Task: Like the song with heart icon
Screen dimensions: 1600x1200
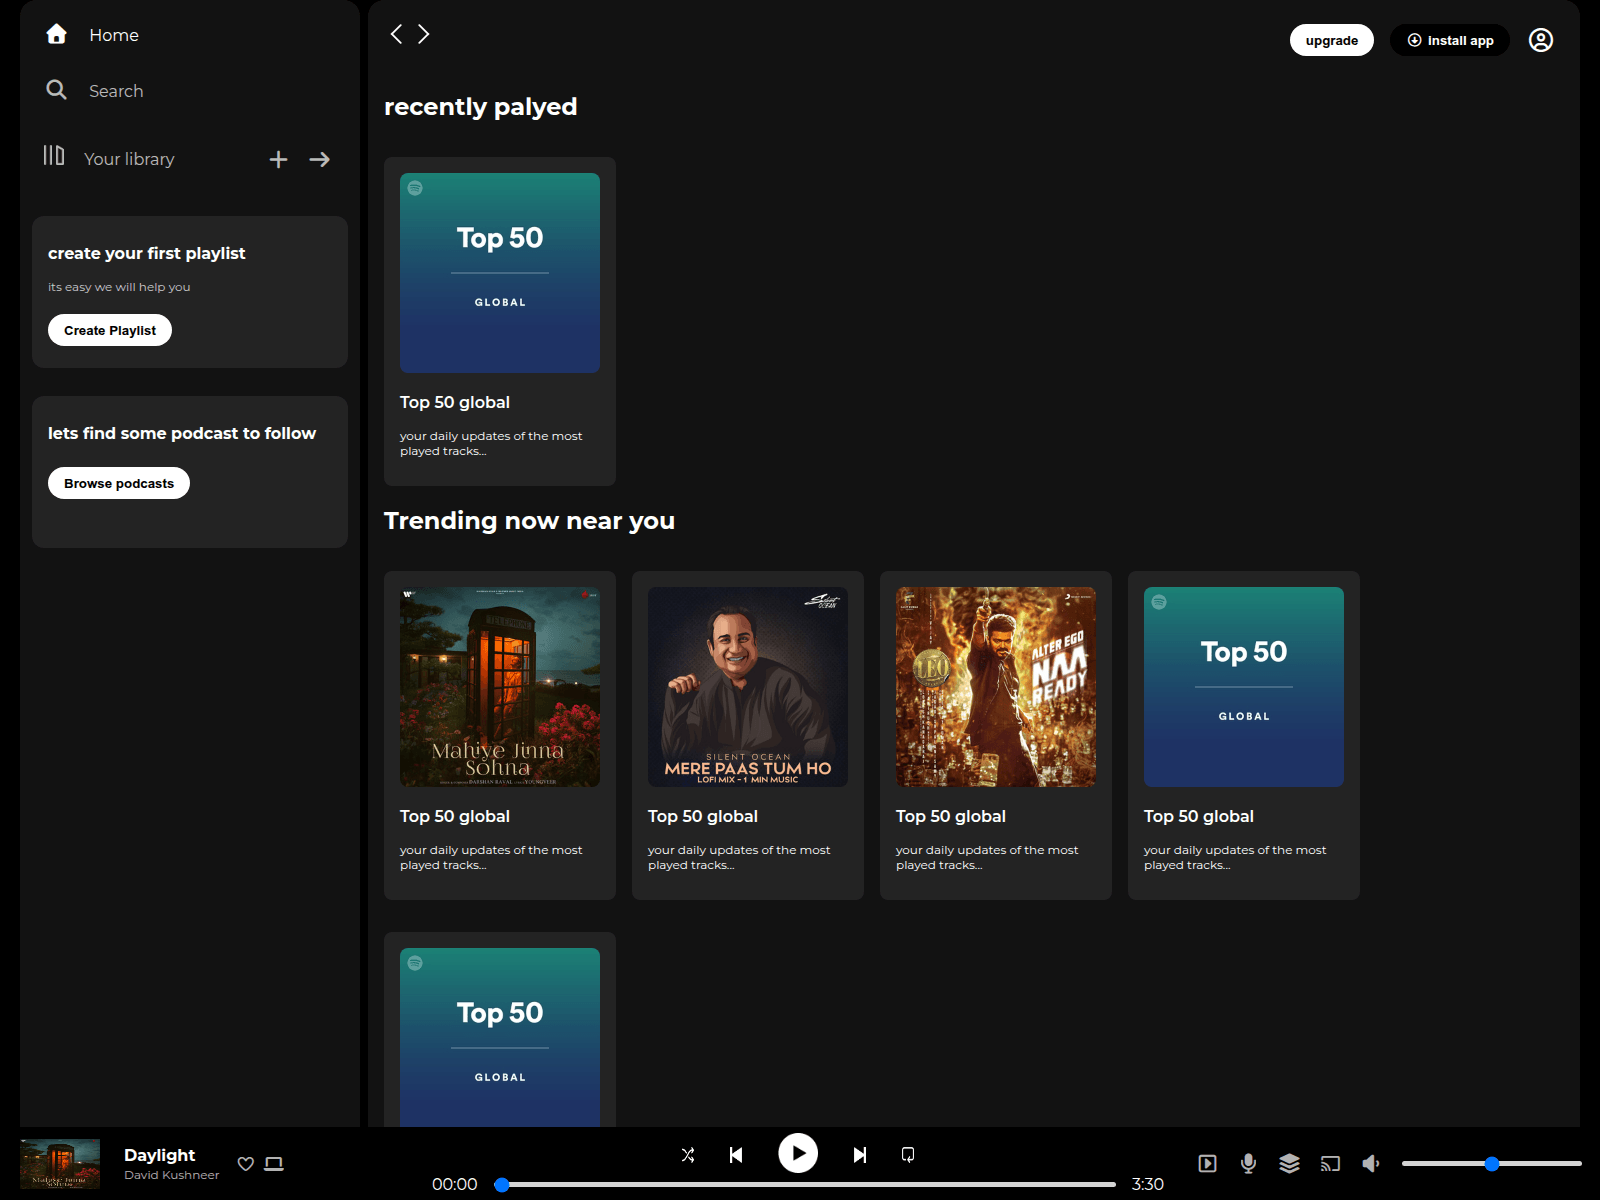Action: point(246,1164)
